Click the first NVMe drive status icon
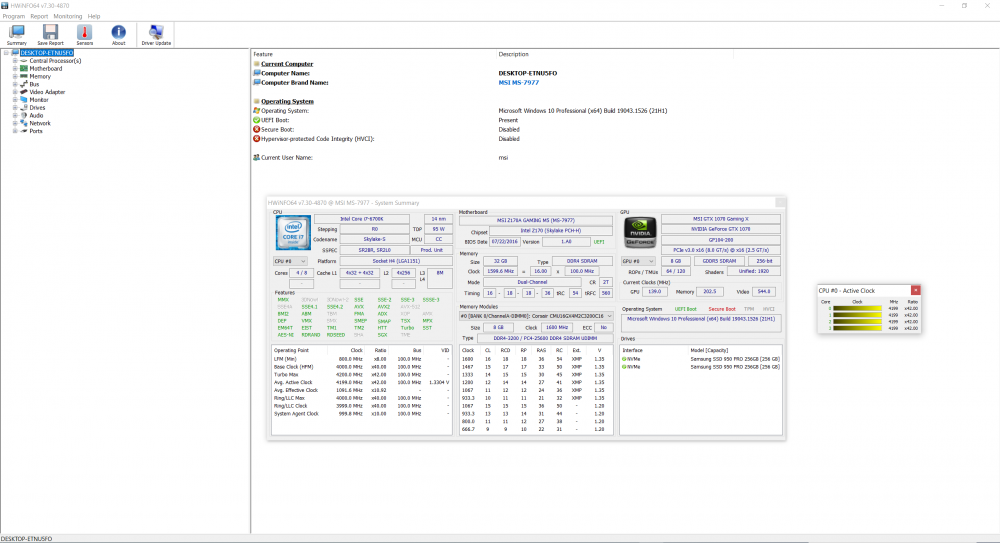The image size is (1000, 543). pos(624,359)
